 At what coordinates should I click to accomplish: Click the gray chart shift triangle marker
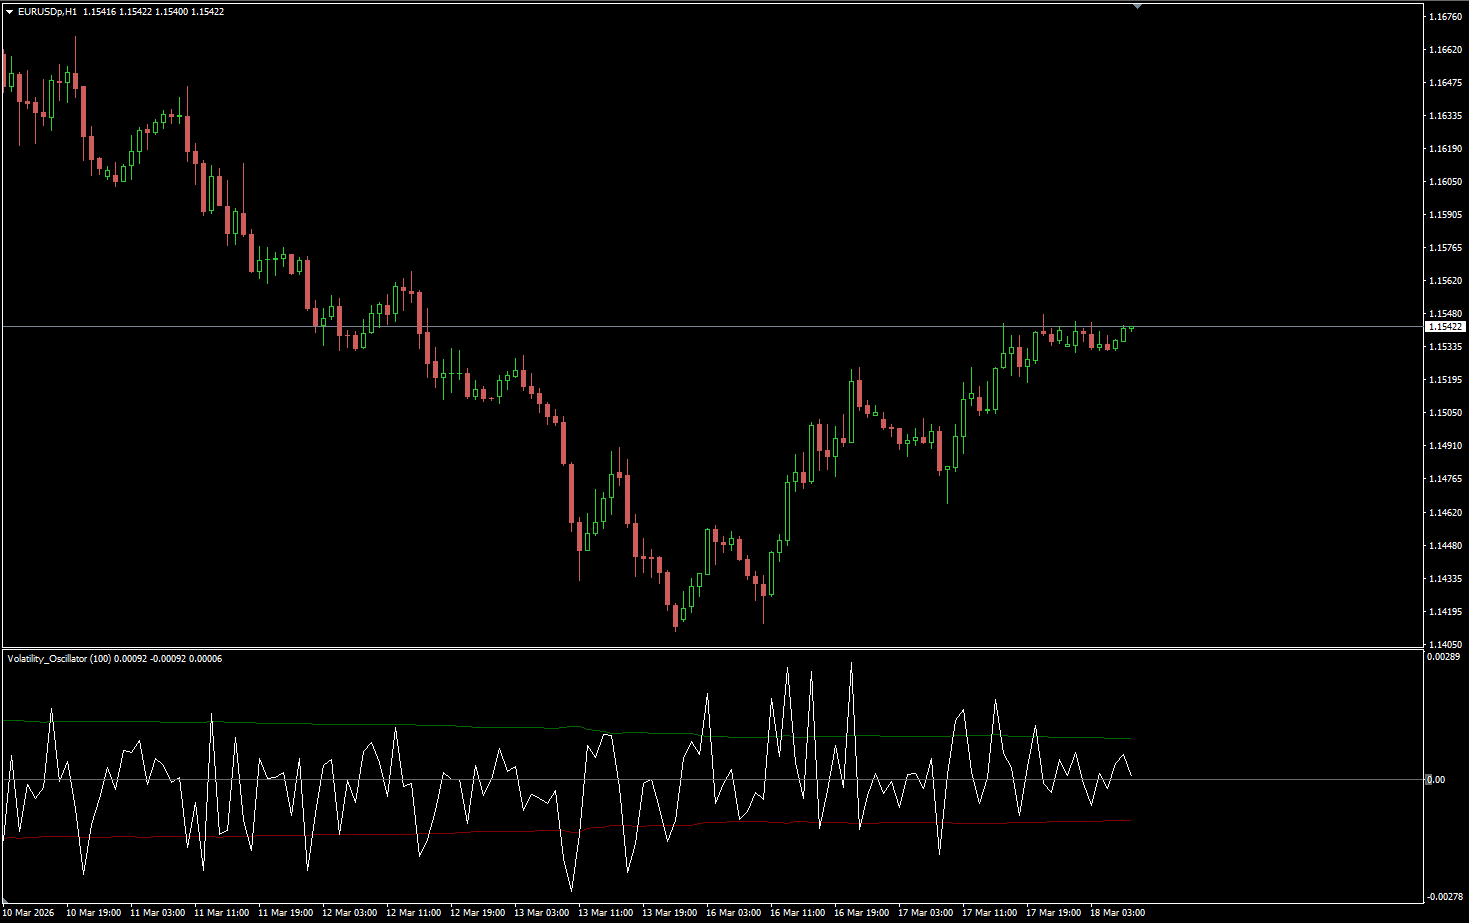pos(1137,7)
